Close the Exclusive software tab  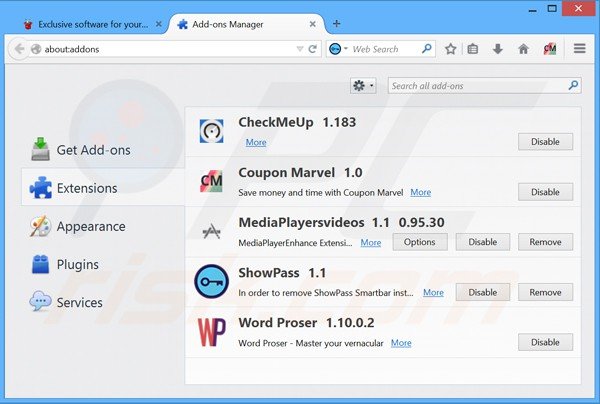coord(158,24)
